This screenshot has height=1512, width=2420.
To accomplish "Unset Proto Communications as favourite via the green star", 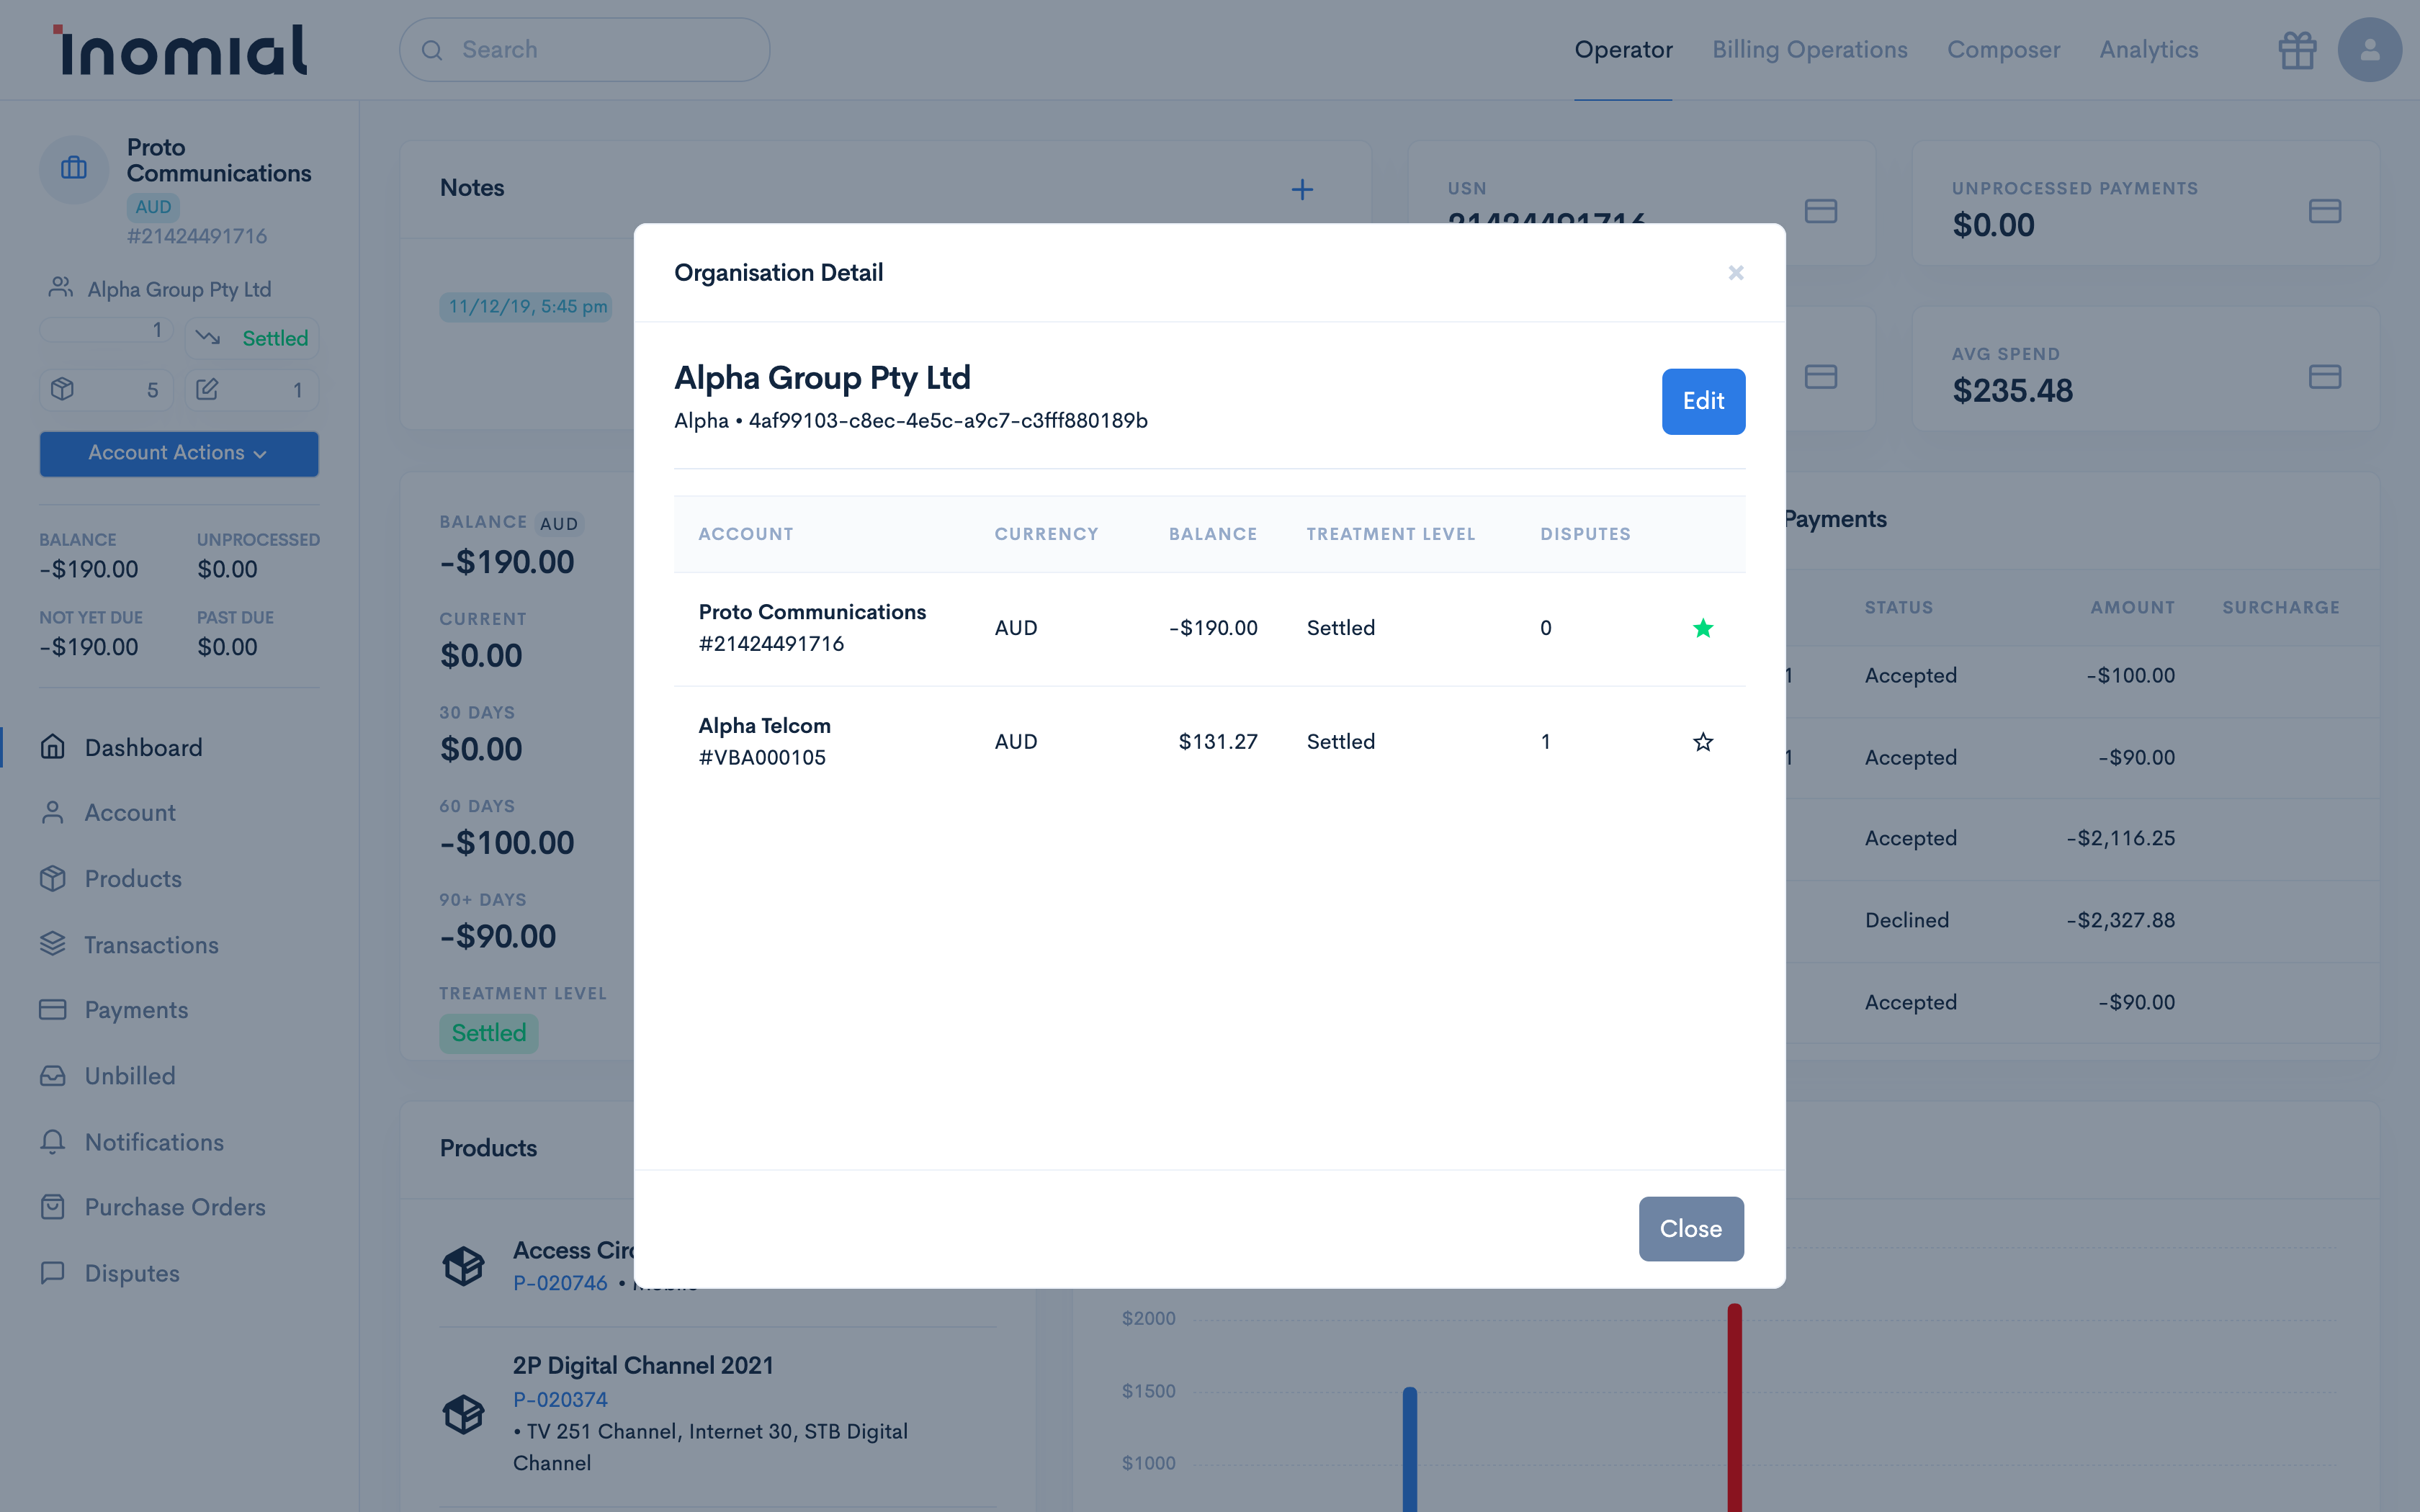I will (x=1703, y=628).
